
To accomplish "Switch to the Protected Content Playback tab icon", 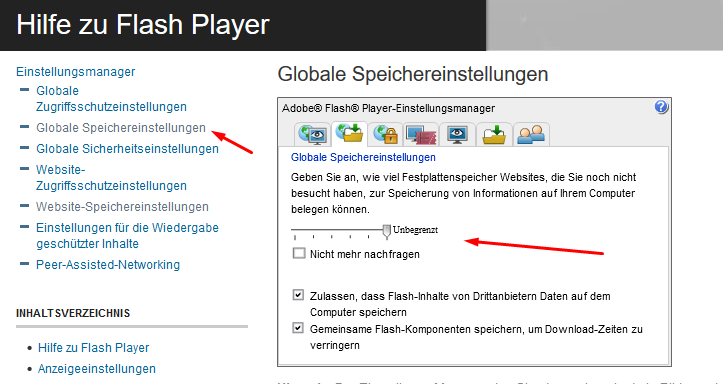I will [x=421, y=134].
